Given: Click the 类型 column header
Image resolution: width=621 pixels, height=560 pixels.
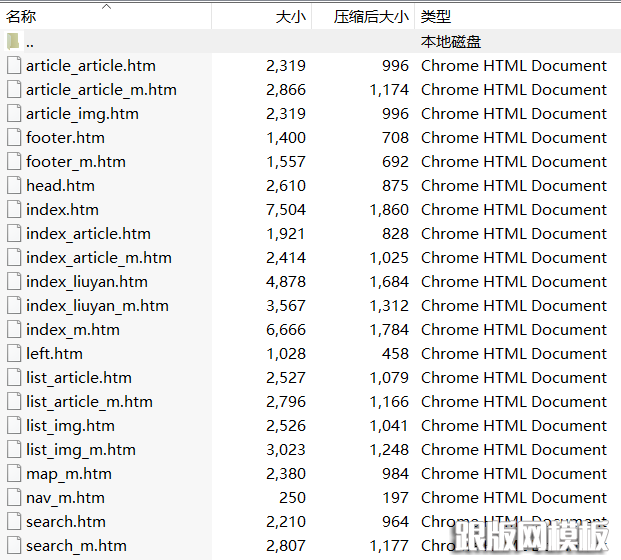Looking at the screenshot, I should coord(436,17).
